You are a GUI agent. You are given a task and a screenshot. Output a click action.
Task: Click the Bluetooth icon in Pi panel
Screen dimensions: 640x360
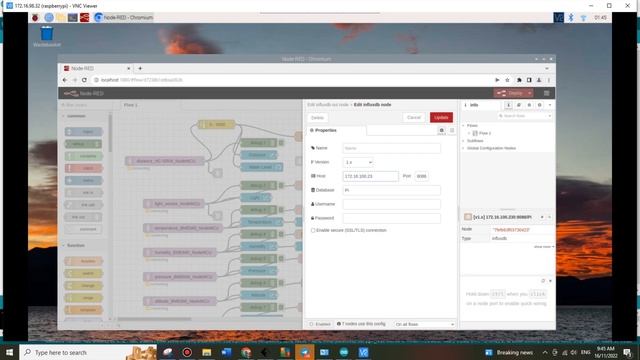coord(571,18)
